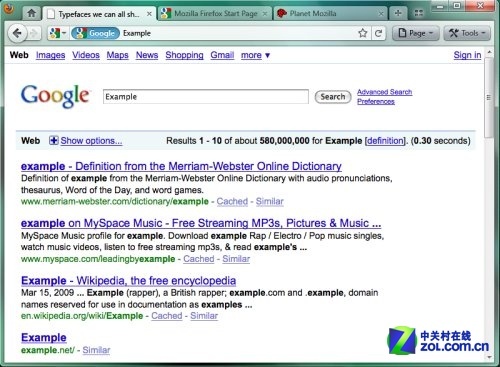This screenshot has width=500, height=367.
Task: Open Similar link for example.net result
Action: pyautogui.click(x=96, y=350)
